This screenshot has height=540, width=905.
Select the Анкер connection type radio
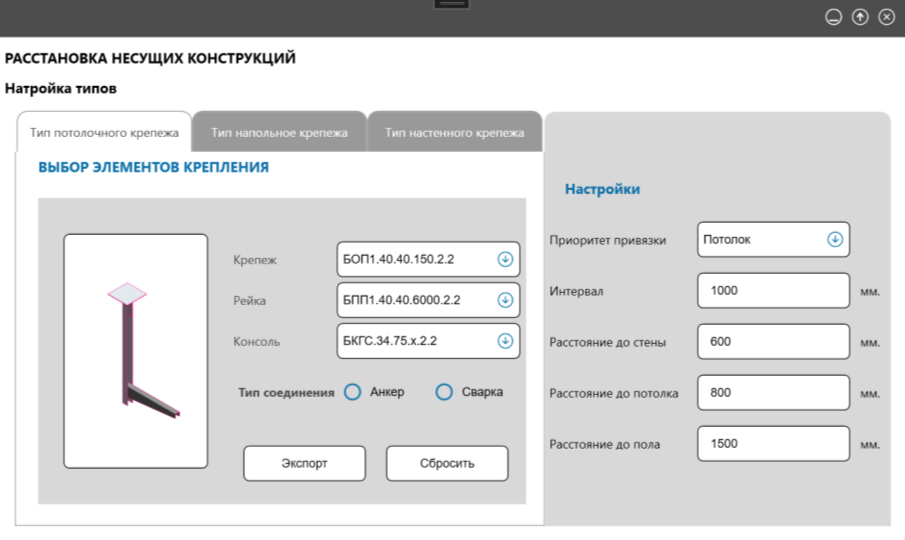point(353,392)
